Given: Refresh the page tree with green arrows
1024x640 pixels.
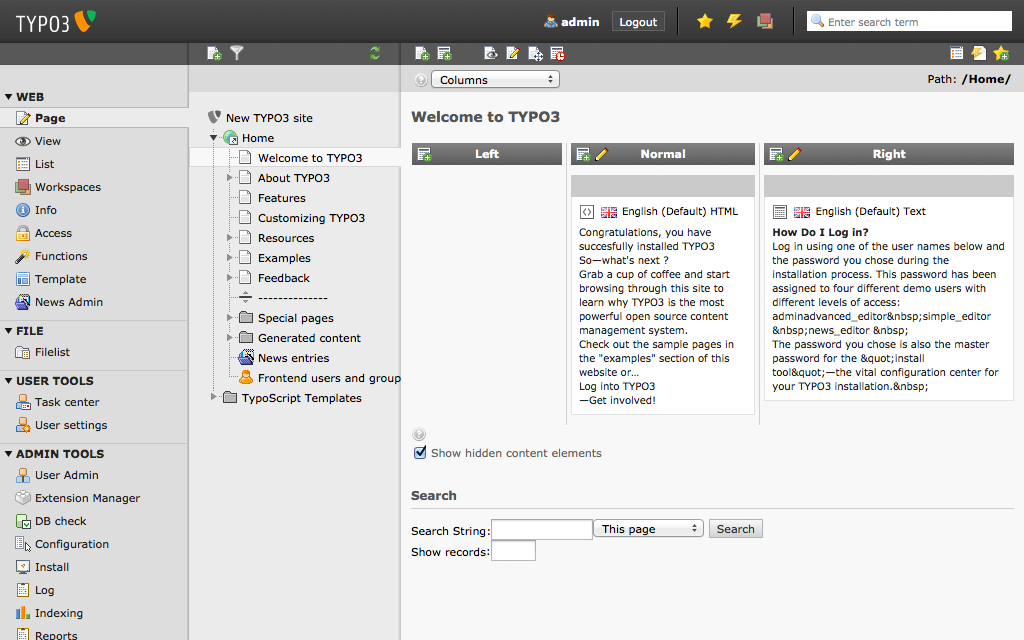Looking at the screenshot, I should tap(375, 53).
